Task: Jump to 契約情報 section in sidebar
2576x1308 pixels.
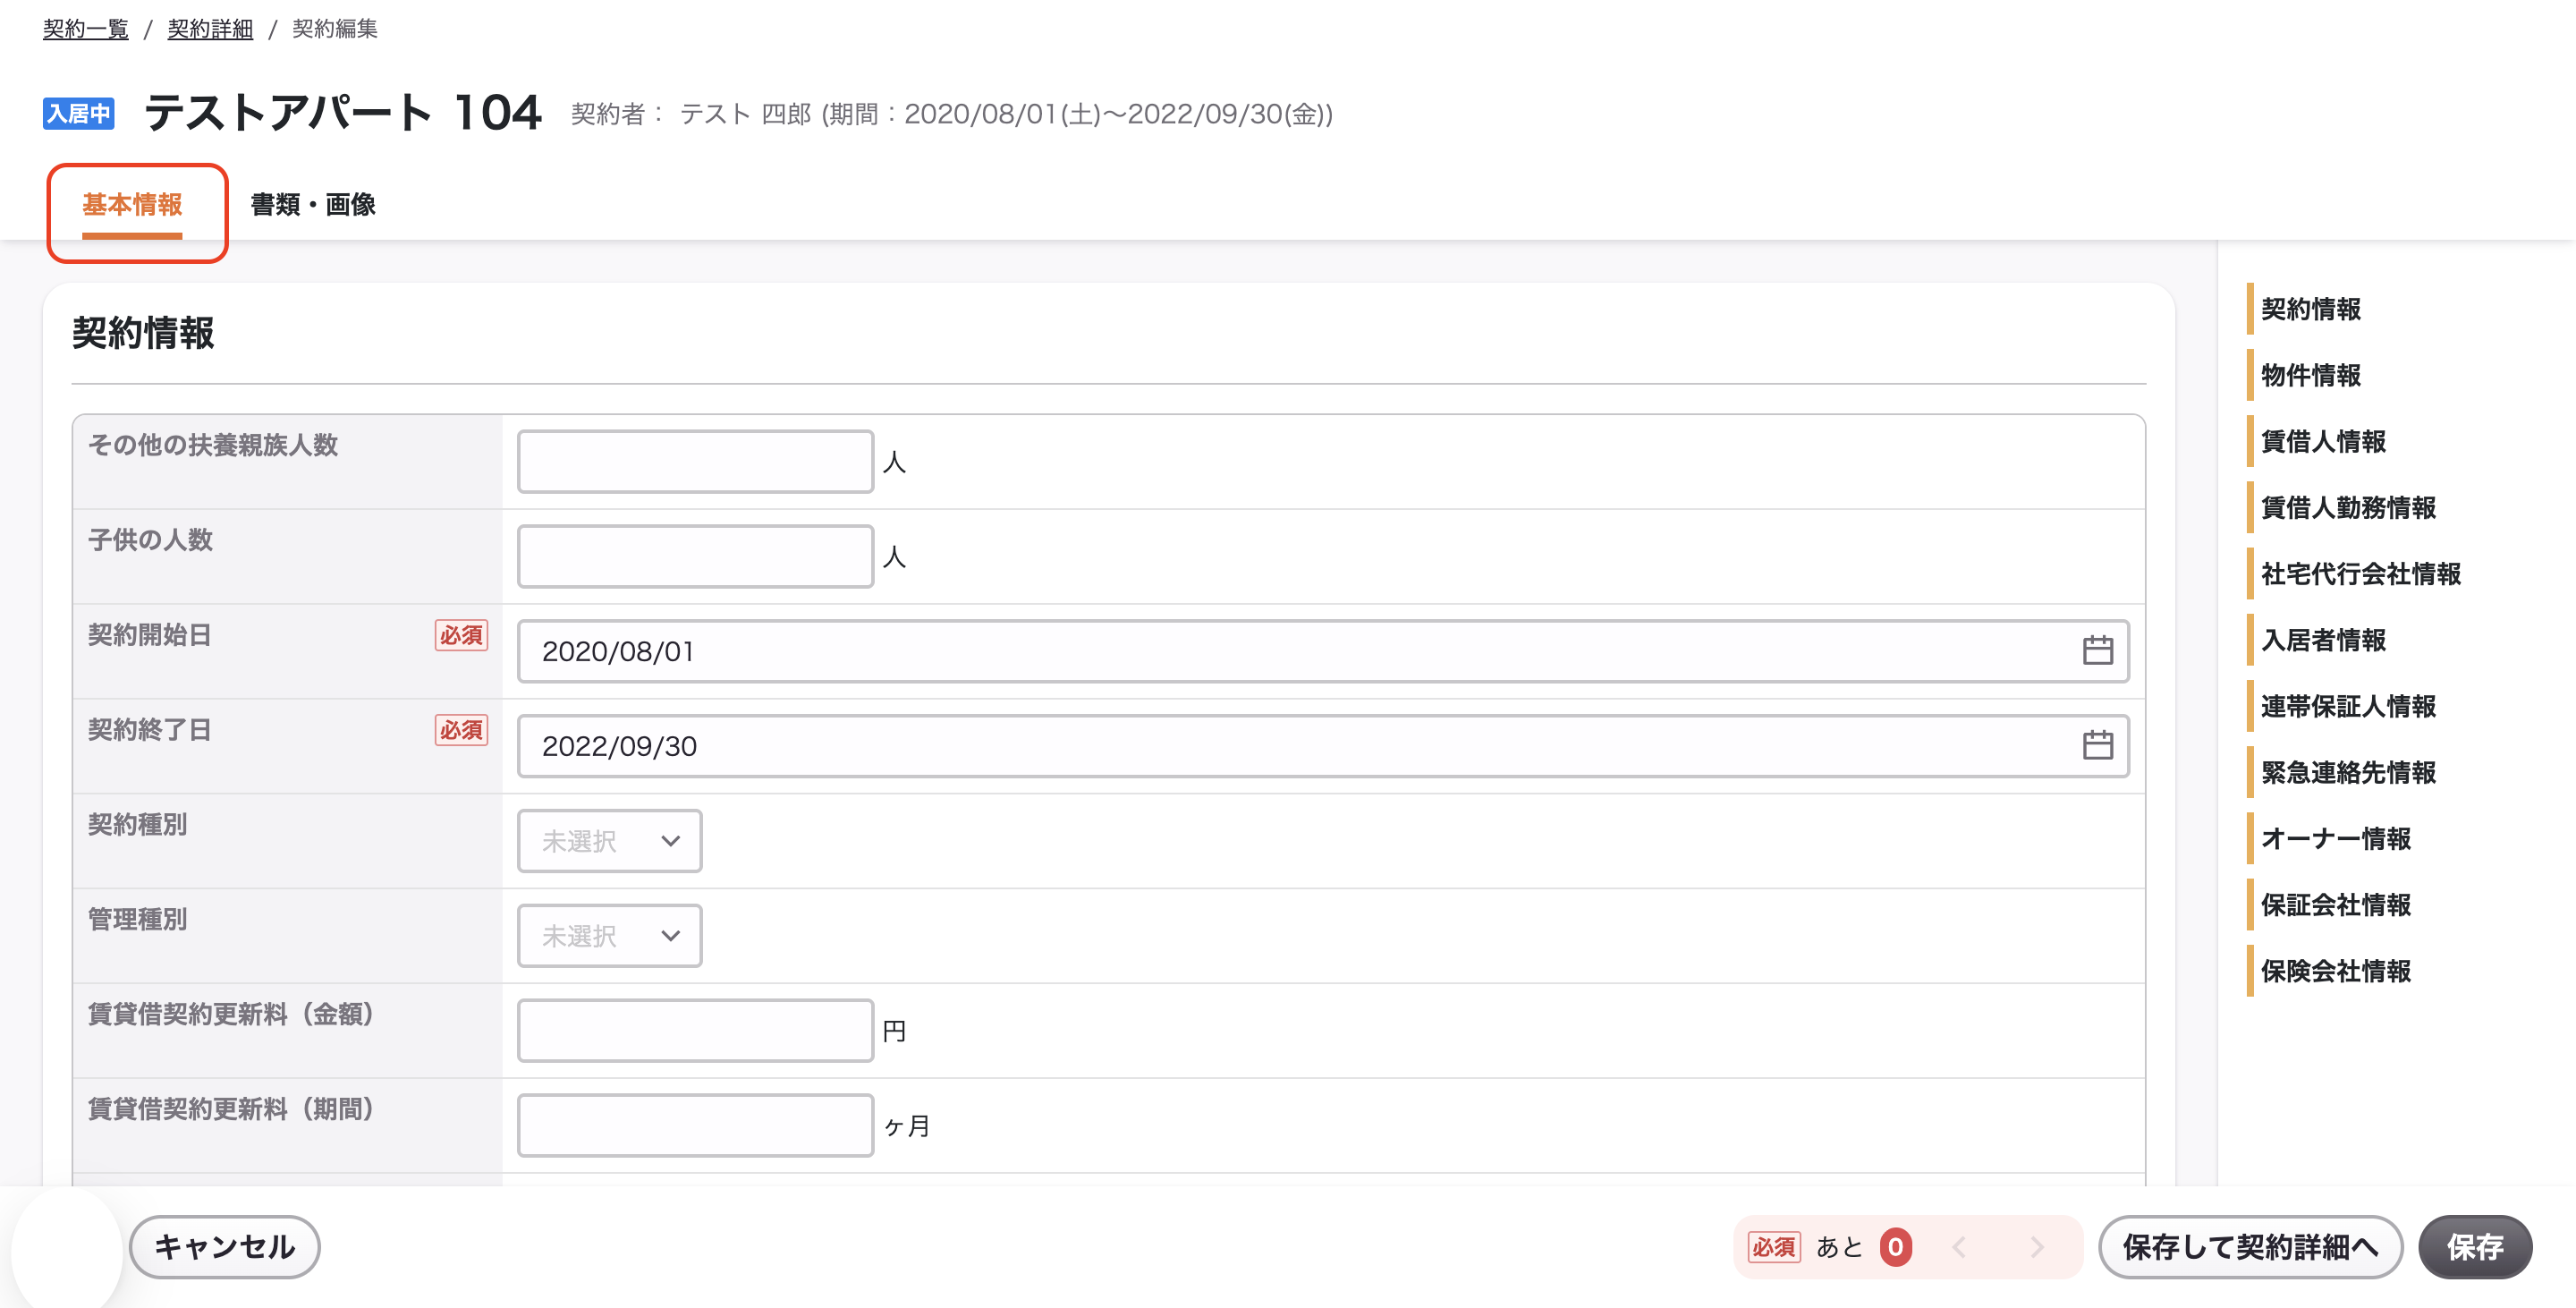Action: pos(2310,309)
